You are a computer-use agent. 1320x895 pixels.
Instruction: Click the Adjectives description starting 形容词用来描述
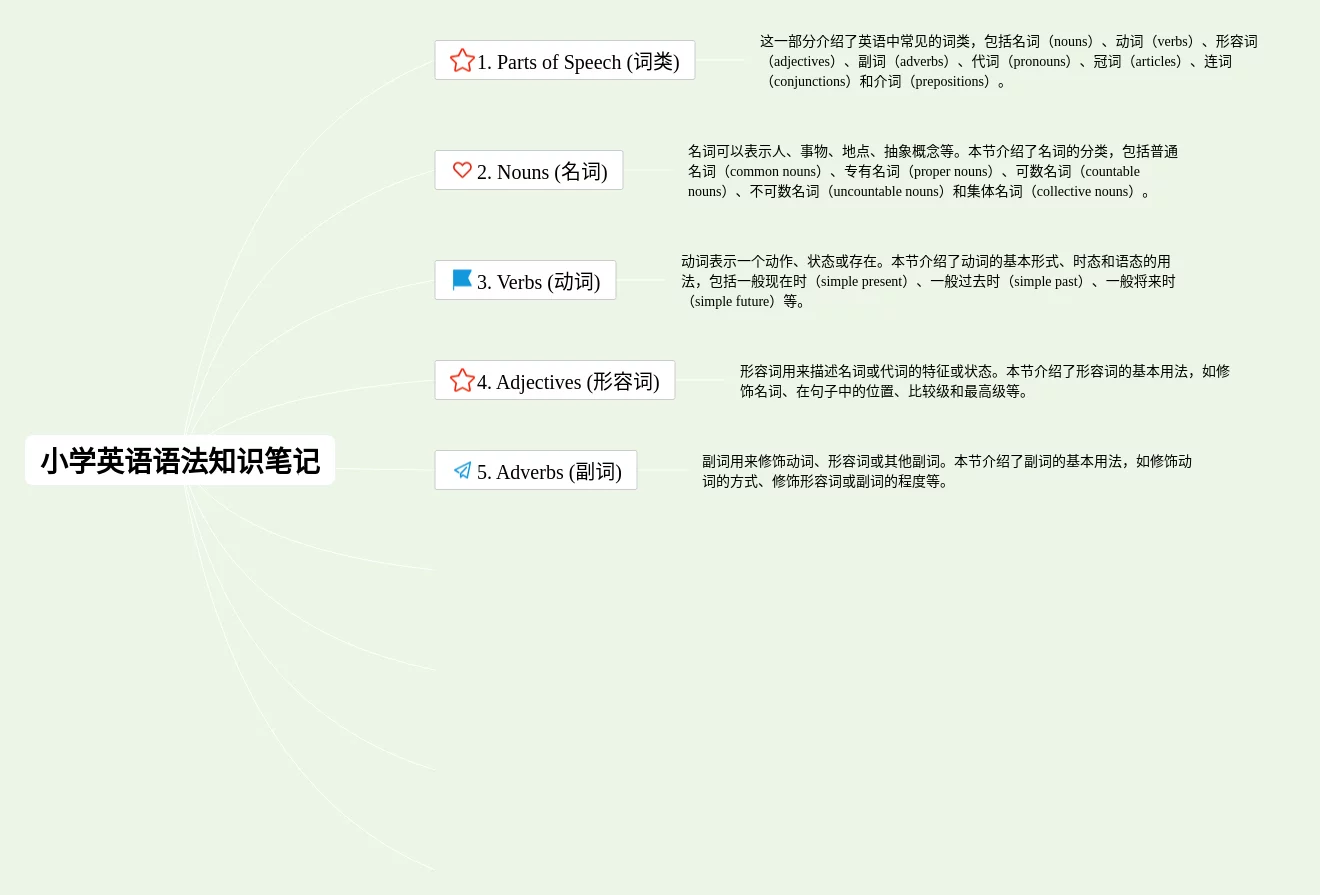[x=984, y=381]
